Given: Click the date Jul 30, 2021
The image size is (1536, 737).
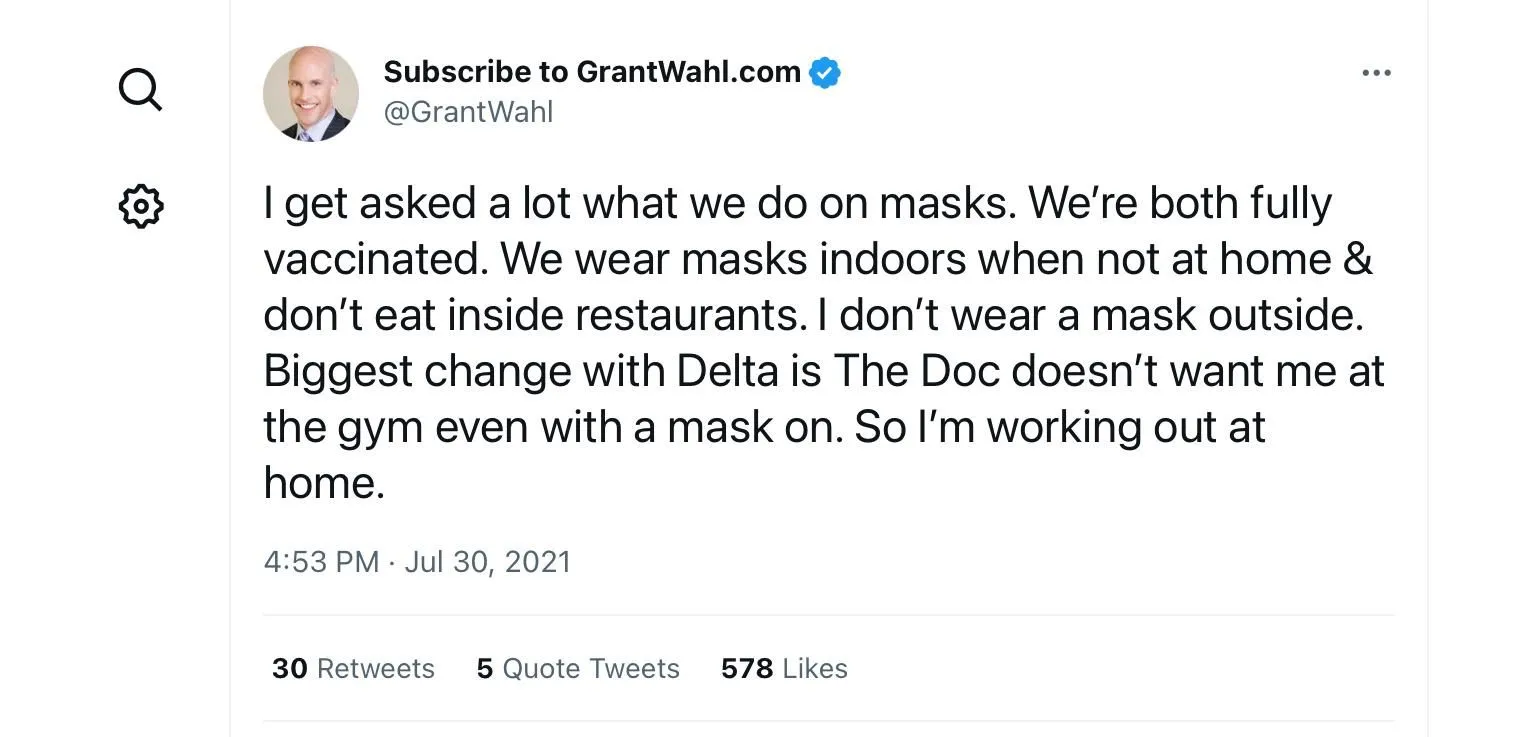Looking at the screenshot, I should coord(487,561).
